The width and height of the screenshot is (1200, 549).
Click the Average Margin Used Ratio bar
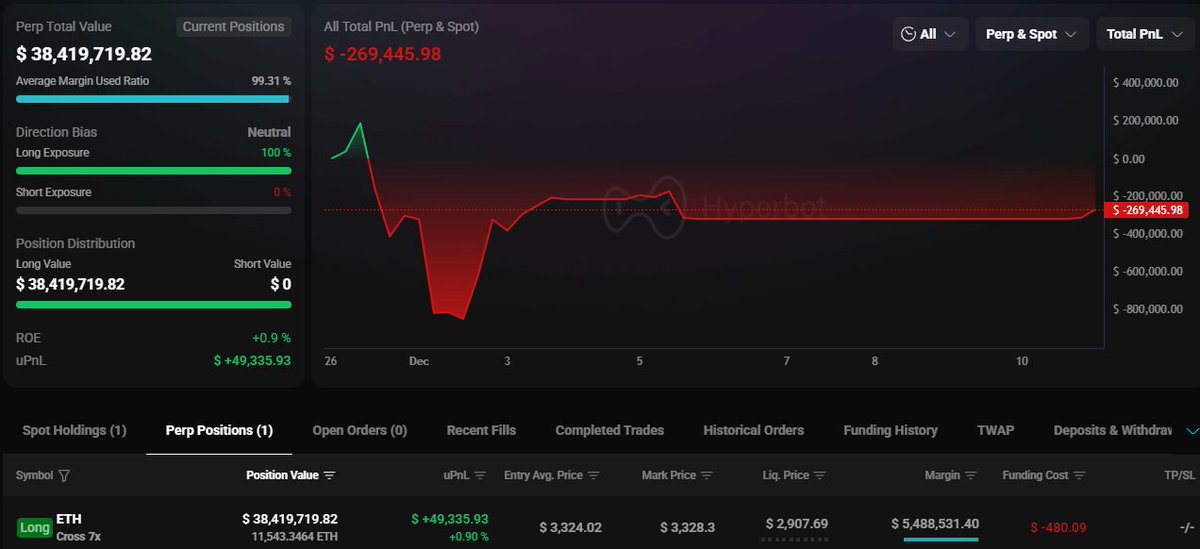[x=153, y=99]
